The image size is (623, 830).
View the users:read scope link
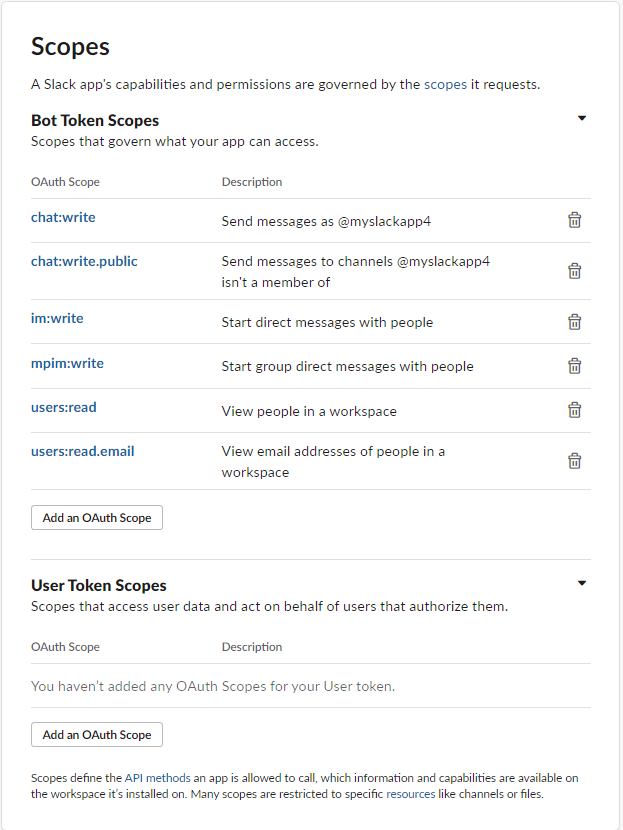[64, 408]
